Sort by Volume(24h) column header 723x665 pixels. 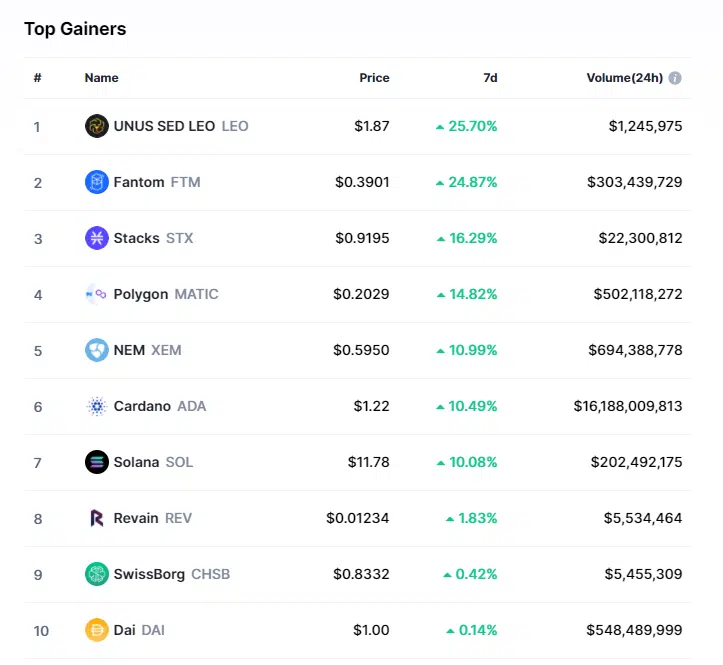pyautogui.click(x=624, y=78)
